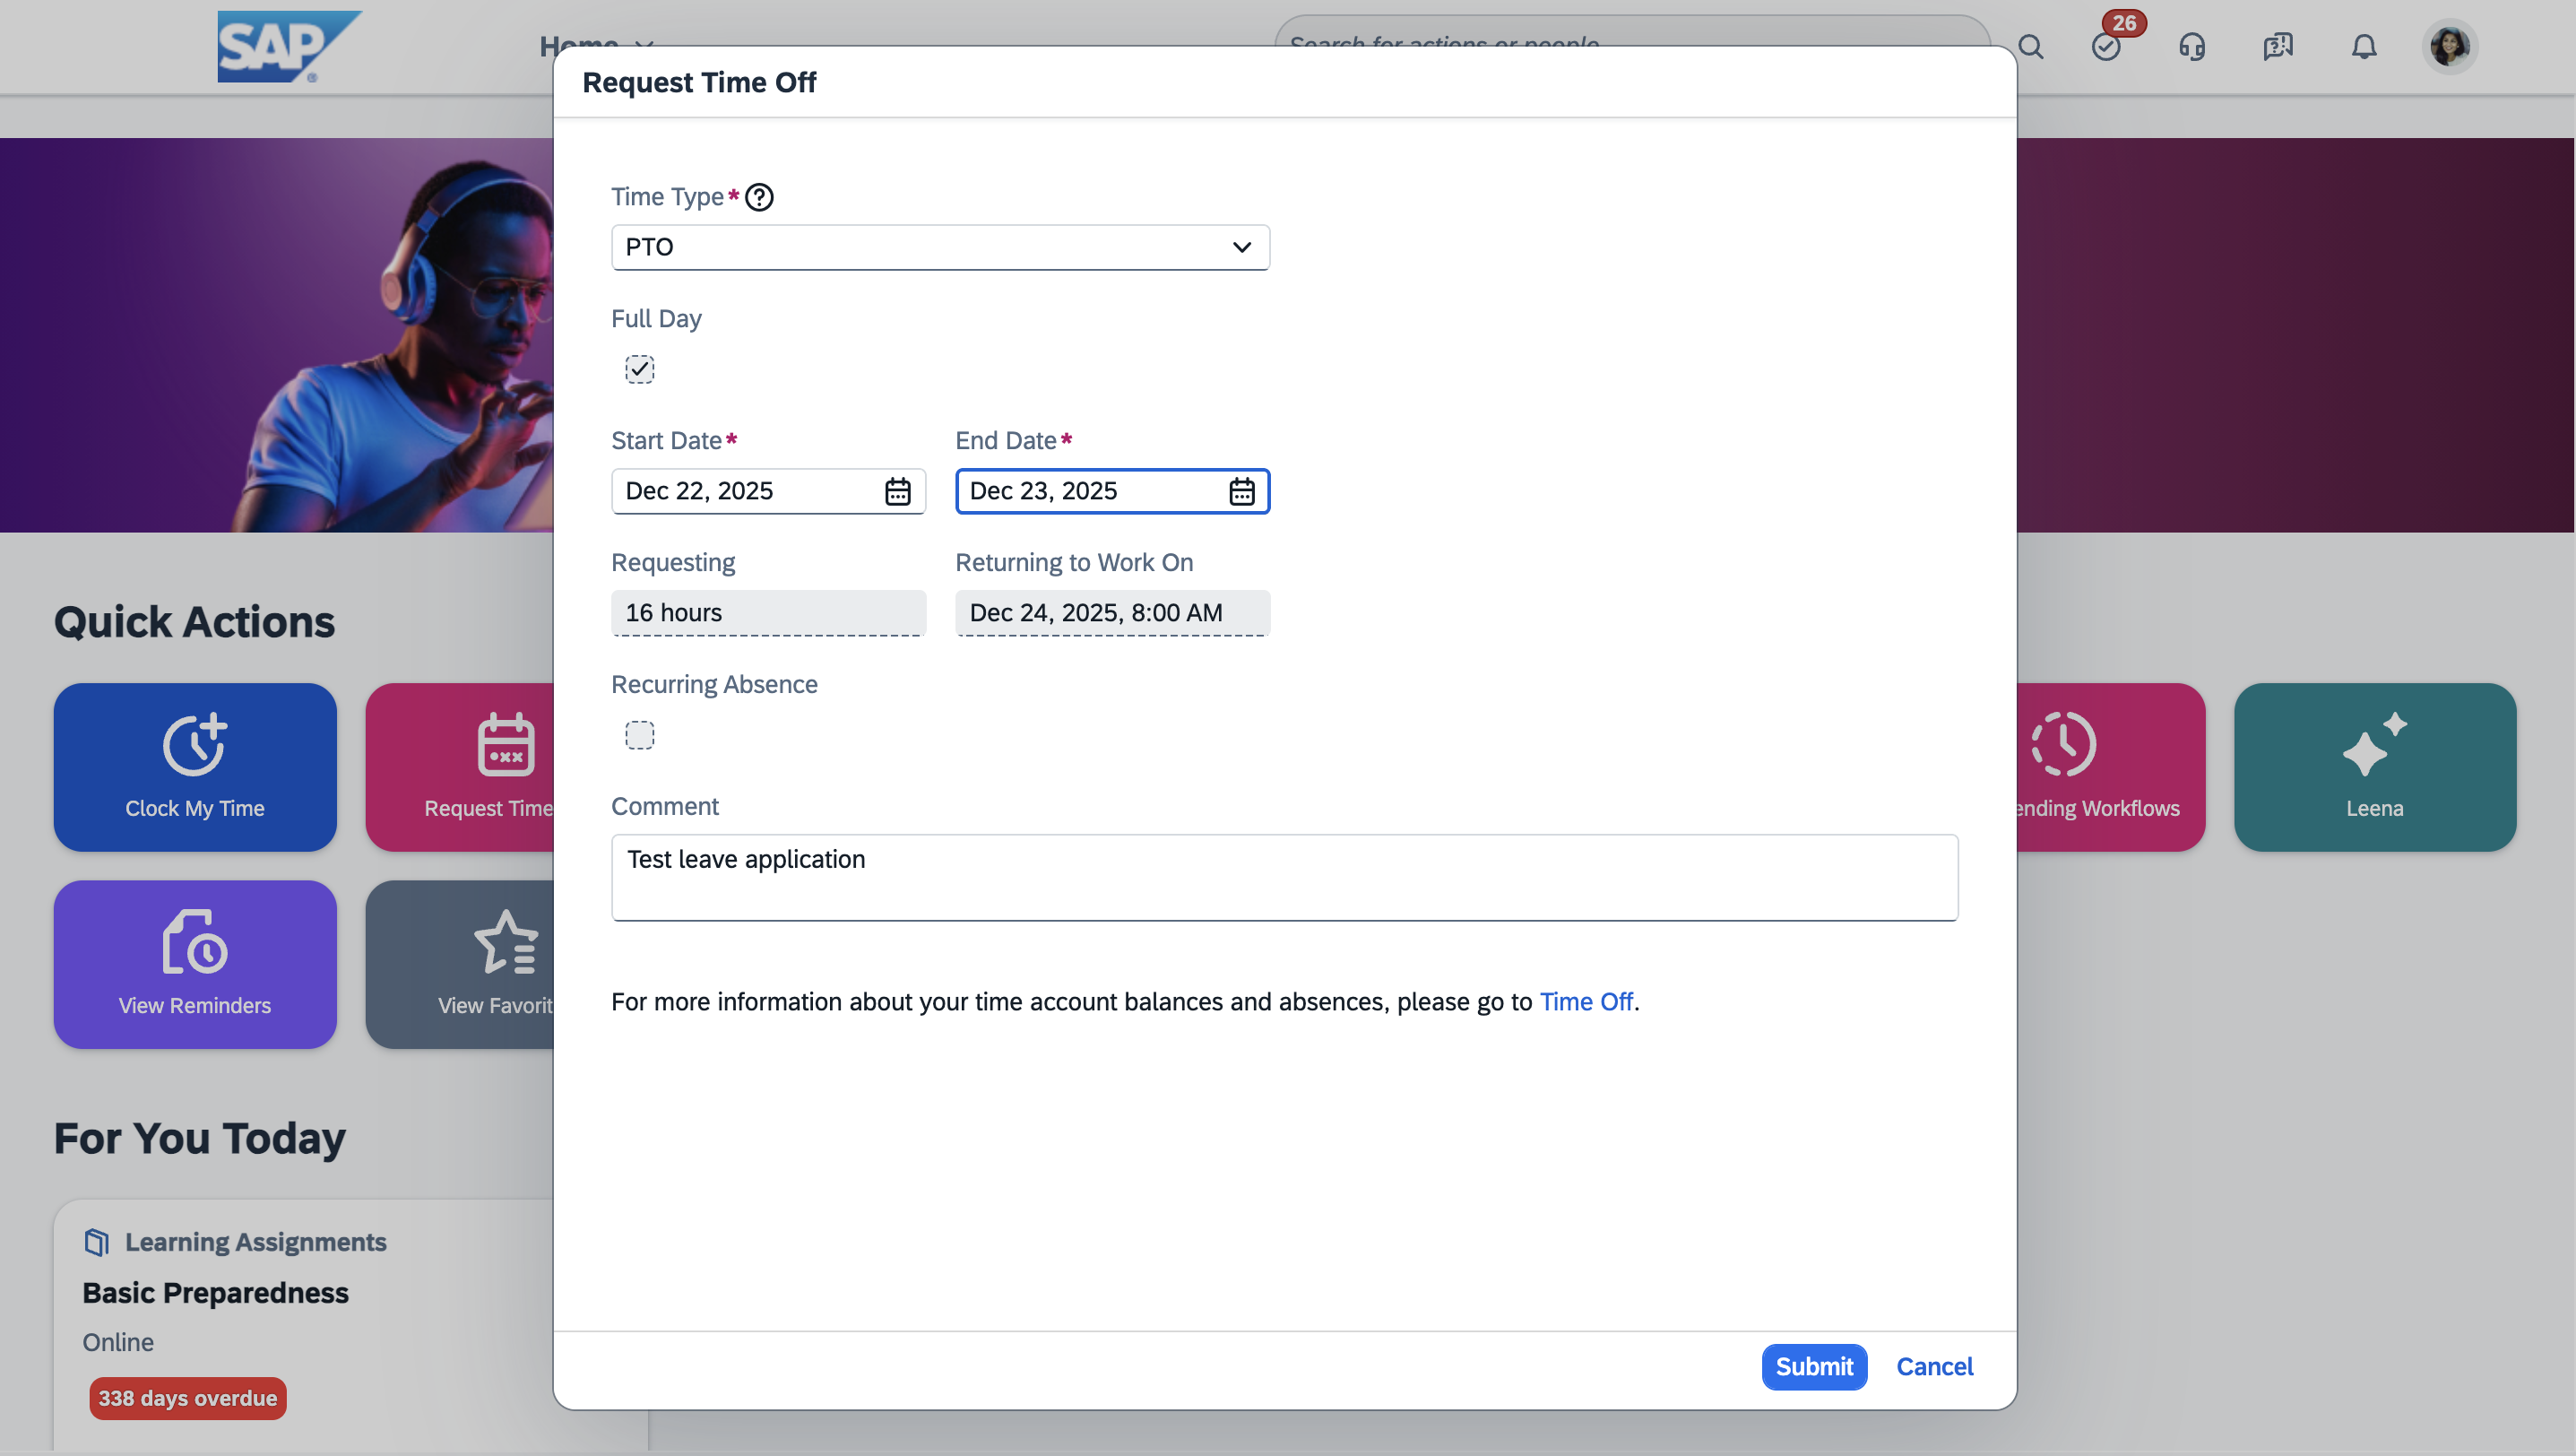
Task: Open the feedback chat icon
Action: (2277, 46)
